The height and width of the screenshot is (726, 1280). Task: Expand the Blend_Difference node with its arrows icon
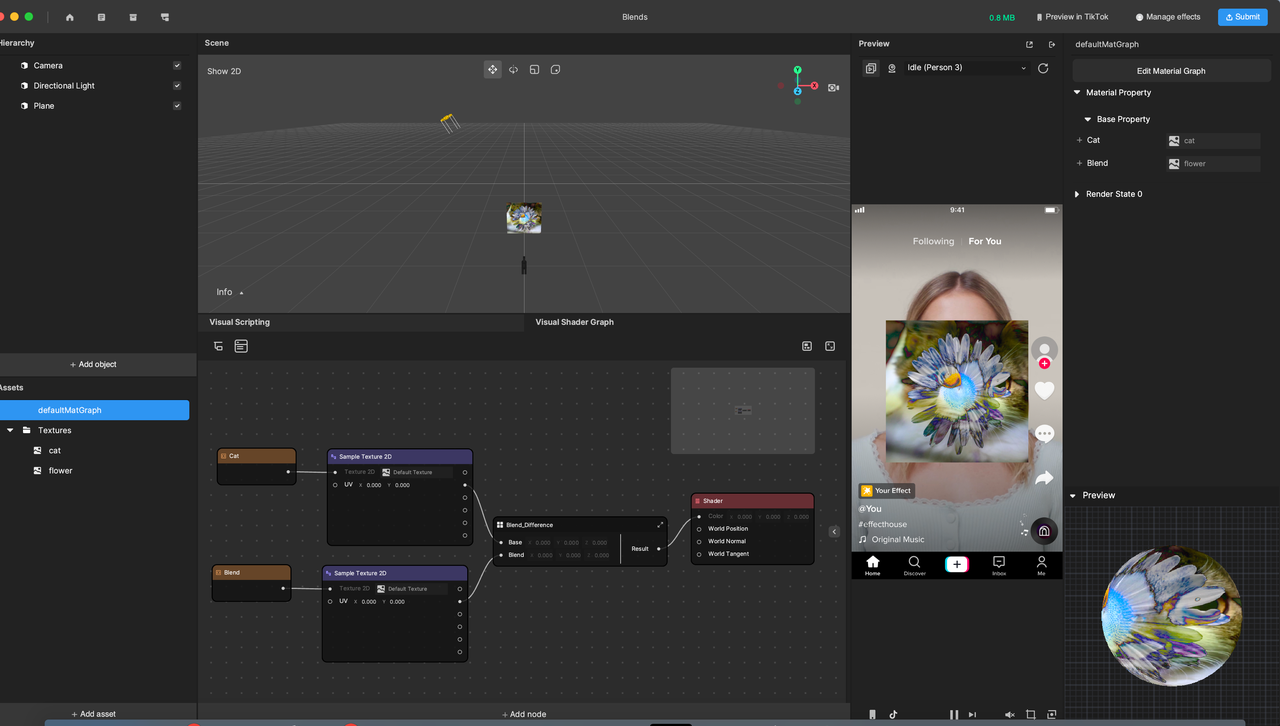pos(660,524)
